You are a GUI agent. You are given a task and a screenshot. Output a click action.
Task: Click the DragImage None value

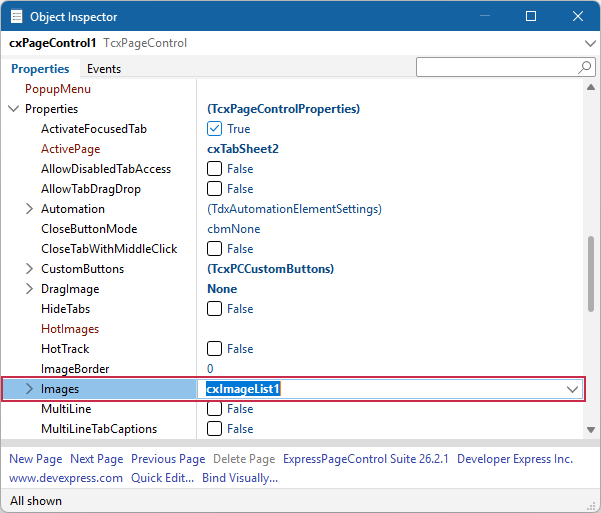(x=222, y=289)
